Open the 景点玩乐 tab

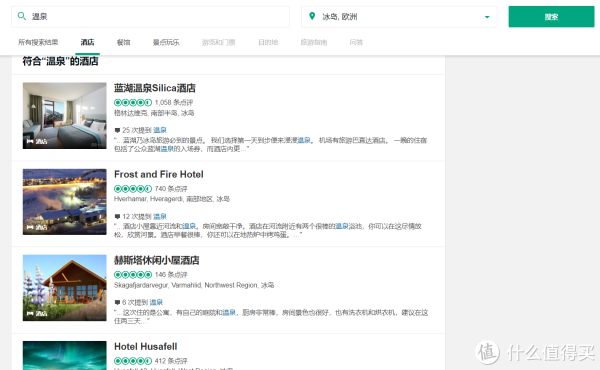166,42
